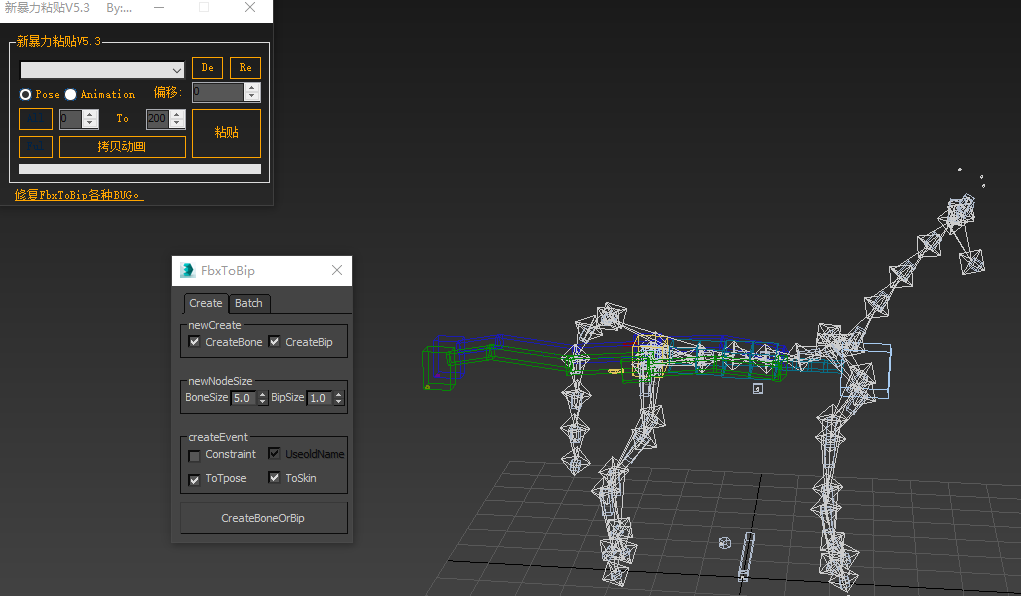Click the 3ds Max logo in FbxToBip title
The image size is (1021, 596).
click(x=187, y=271)
